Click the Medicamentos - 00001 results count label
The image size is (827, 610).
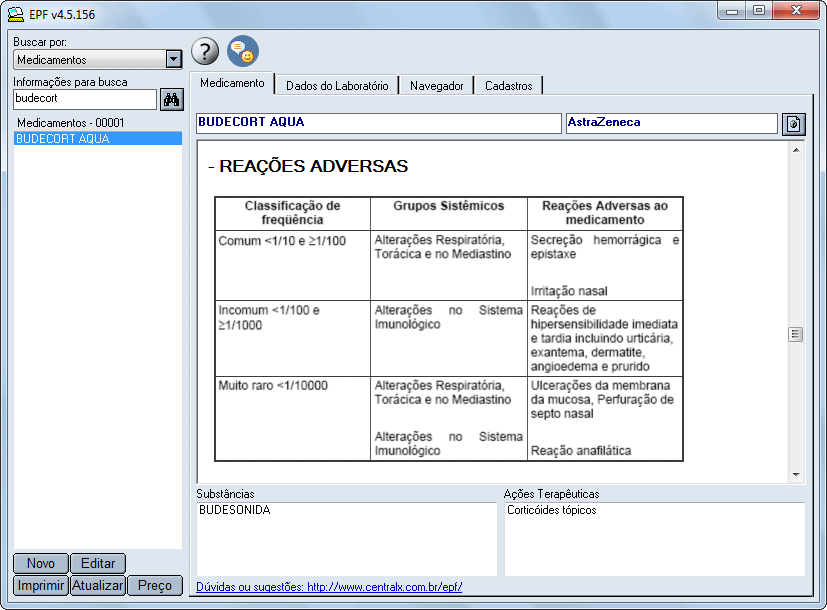(x=71, y=123)
